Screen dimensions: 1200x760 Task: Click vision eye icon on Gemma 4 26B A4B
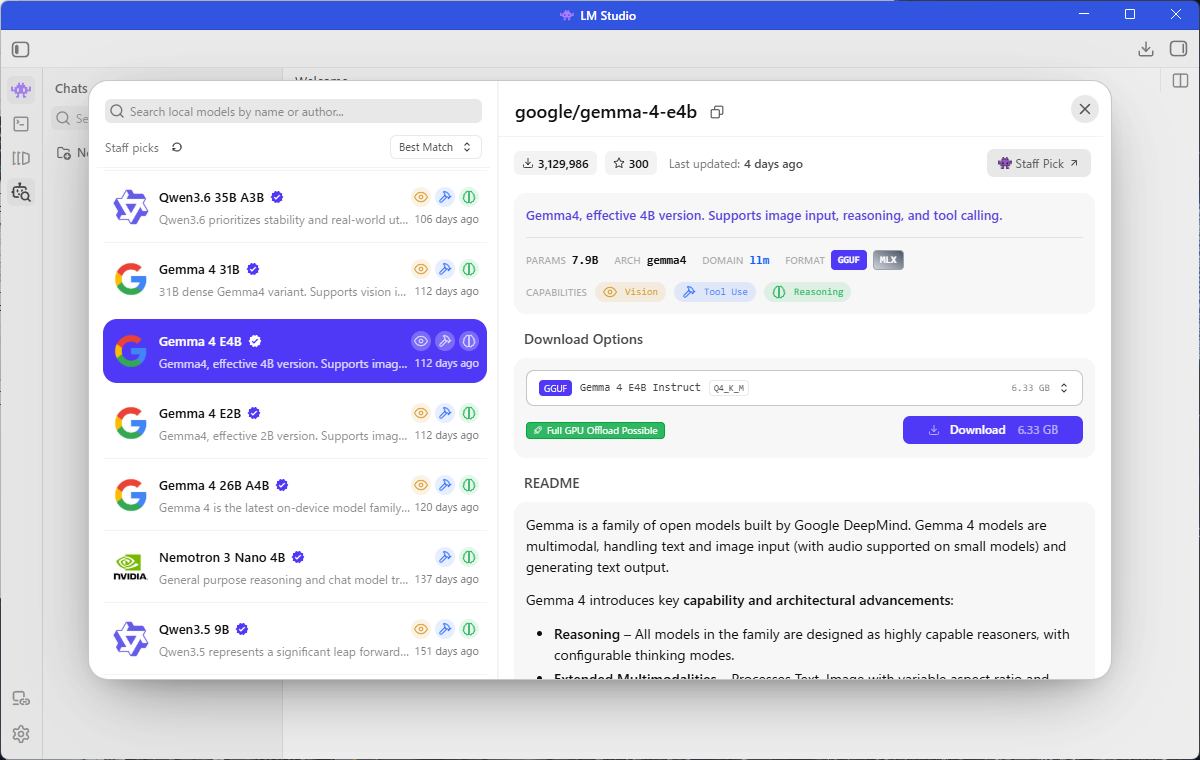[x=421, y=485]
